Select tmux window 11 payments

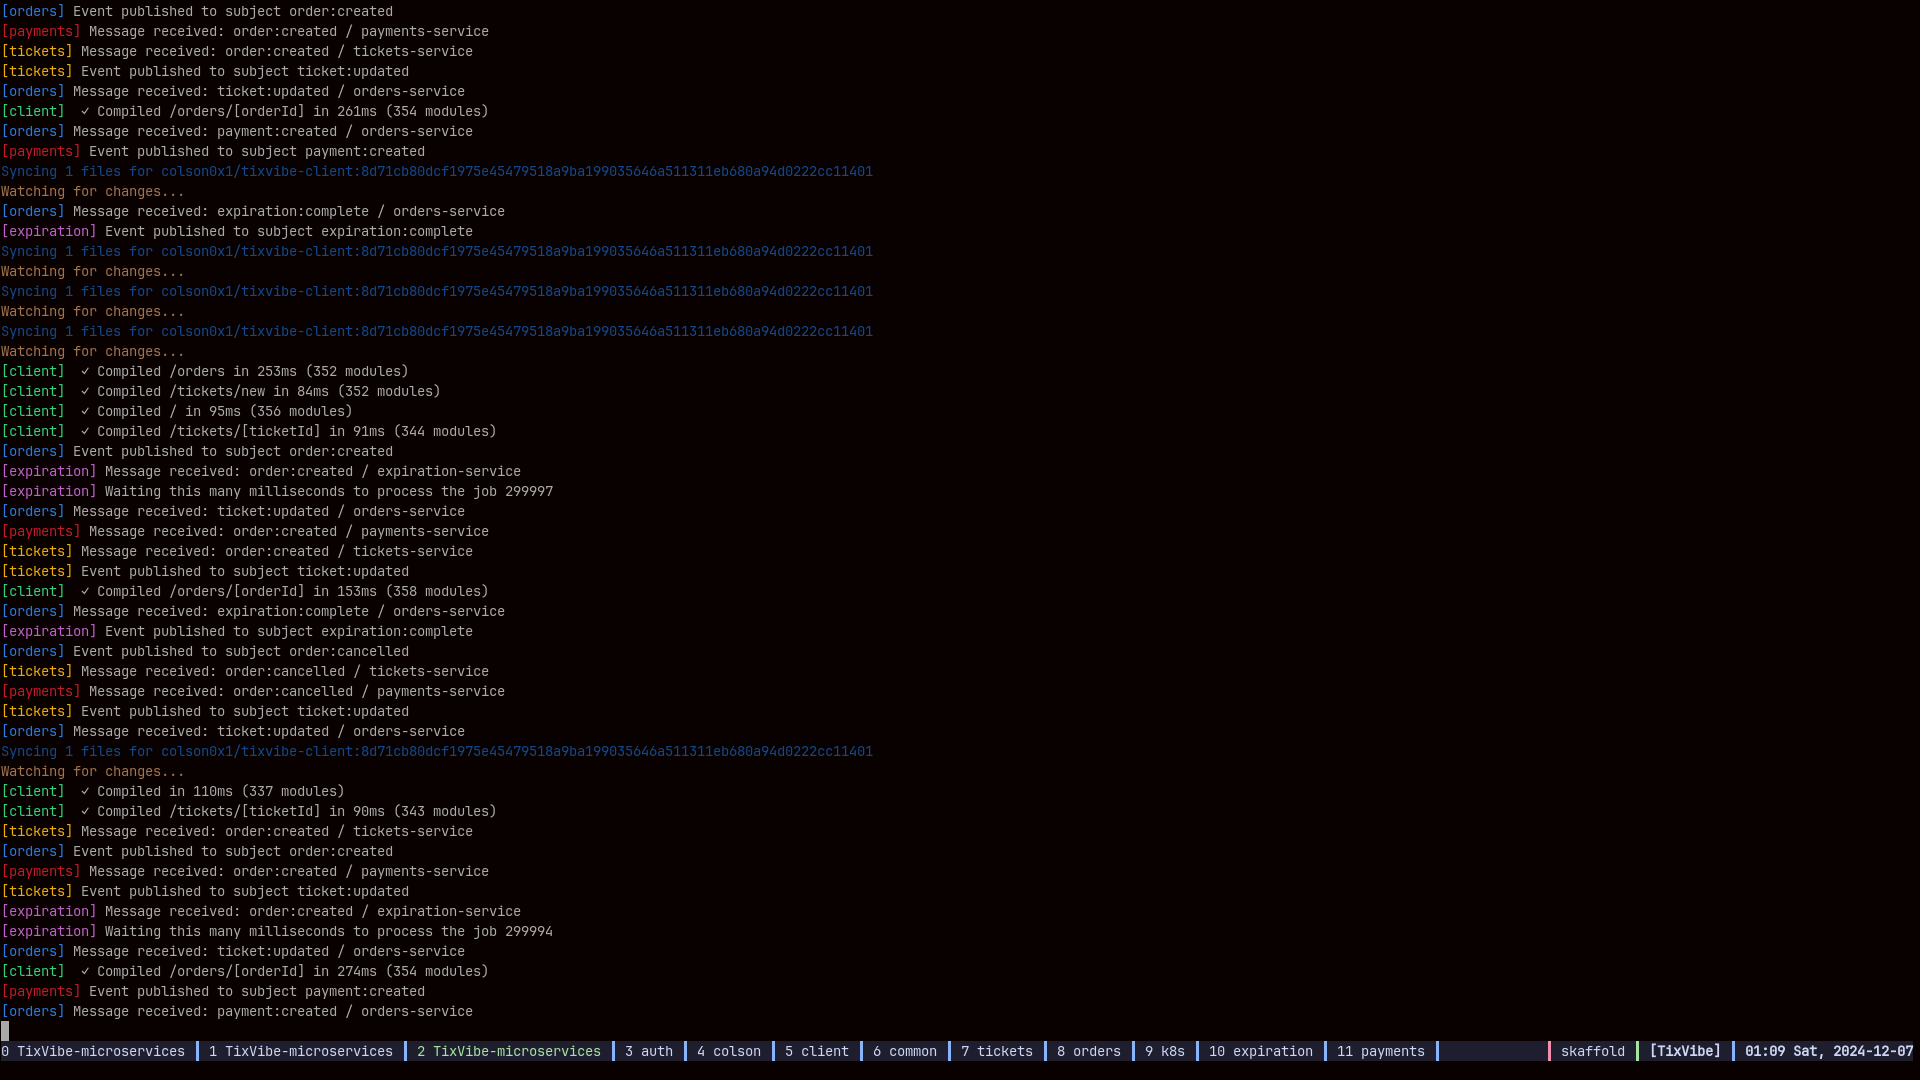point(1381,1051)
